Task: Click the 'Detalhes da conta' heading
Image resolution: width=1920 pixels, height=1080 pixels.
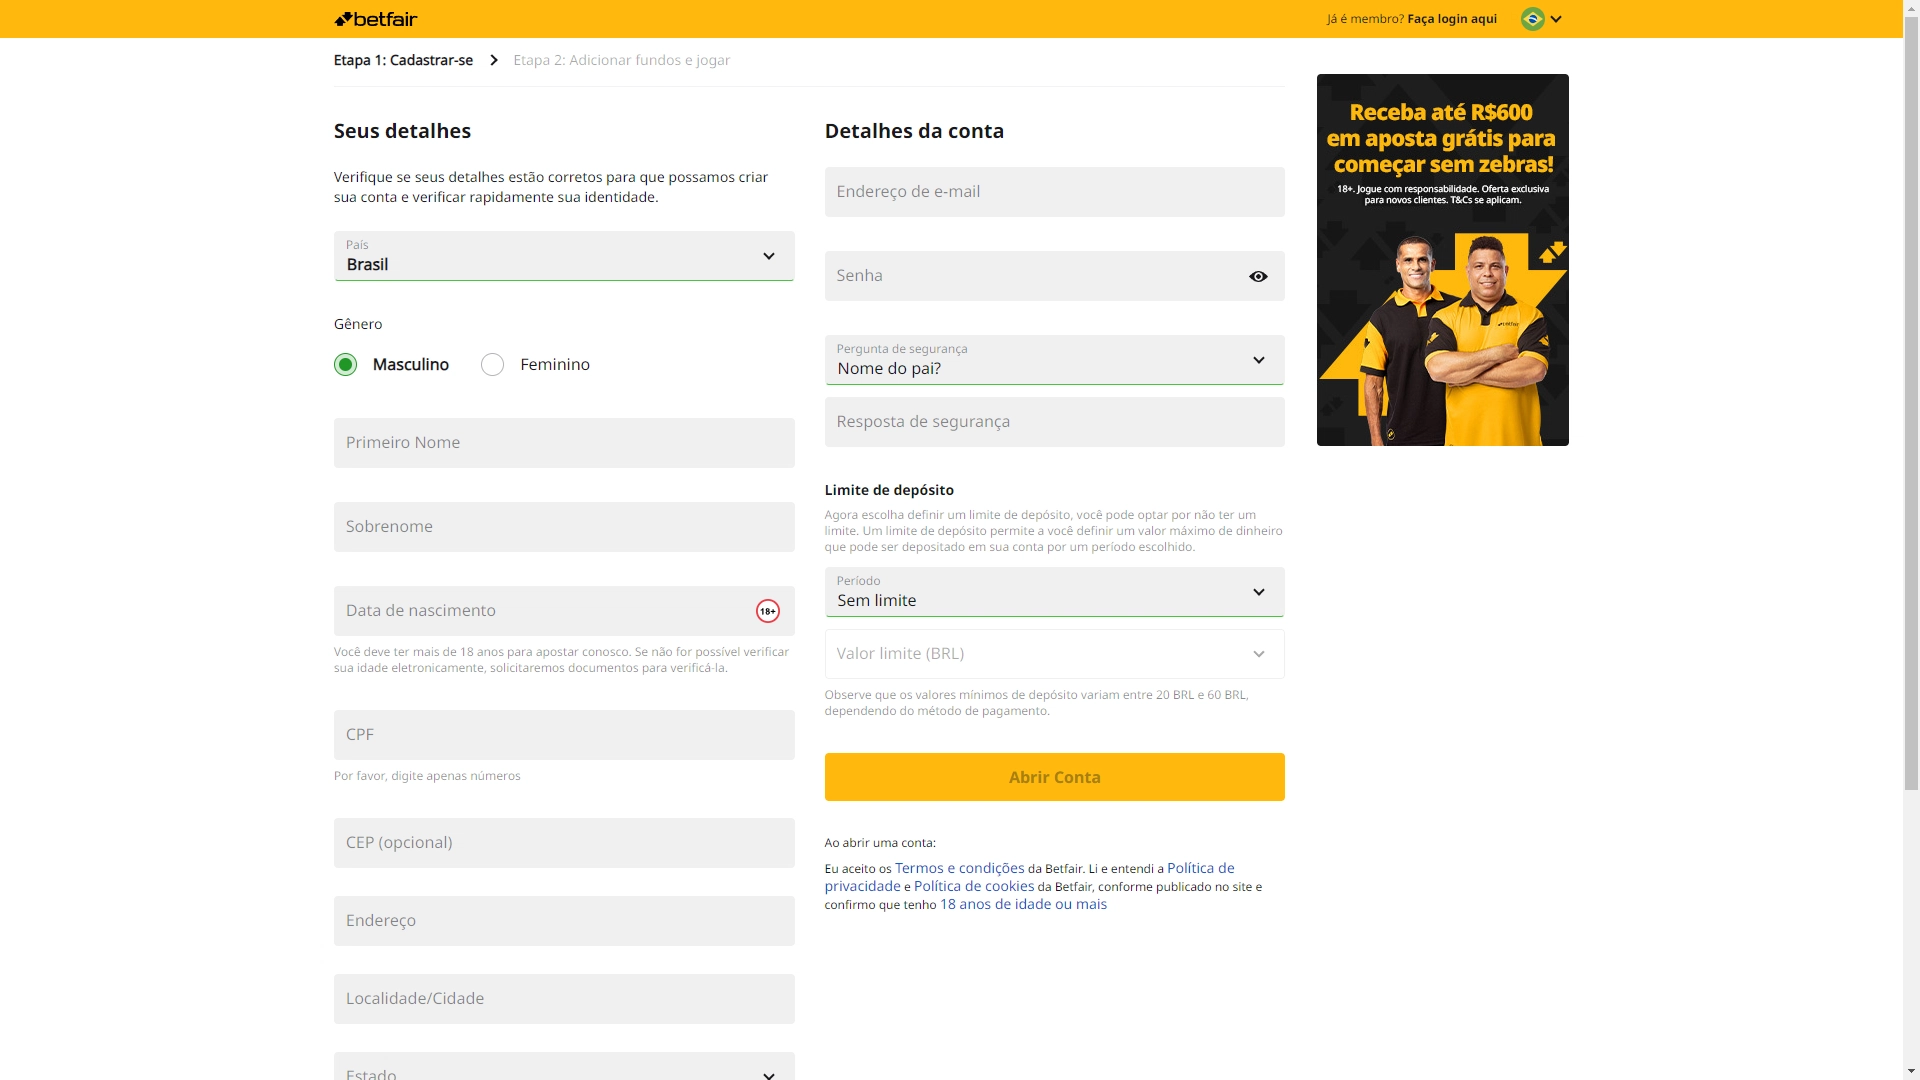Action: 914,131
